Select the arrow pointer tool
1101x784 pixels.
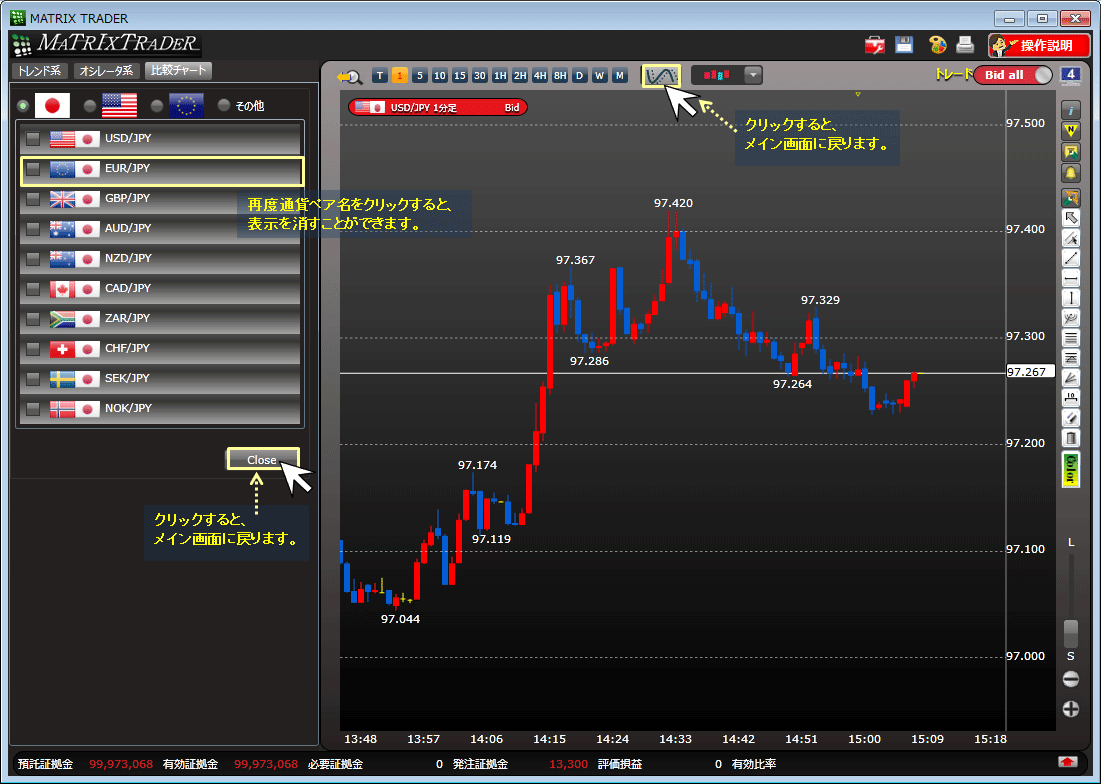point(1071,218)
